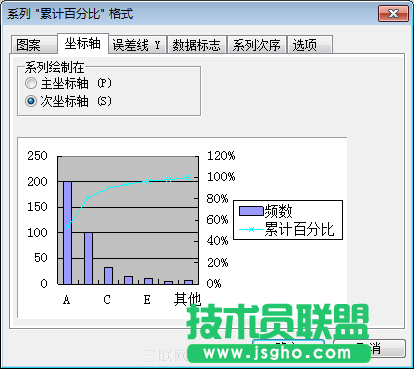Click the 250 primary axis label
Screen dimensions: 414x369
(37, 156)
